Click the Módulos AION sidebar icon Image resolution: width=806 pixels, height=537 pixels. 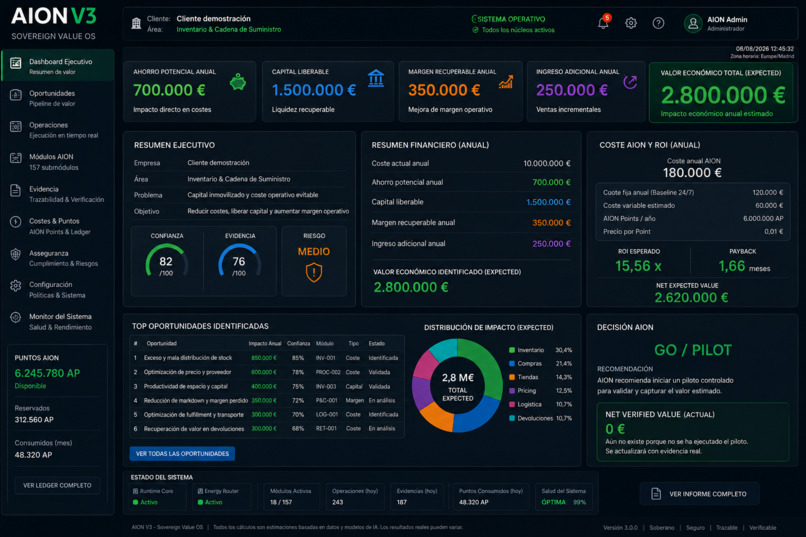[x=16, y=158]
